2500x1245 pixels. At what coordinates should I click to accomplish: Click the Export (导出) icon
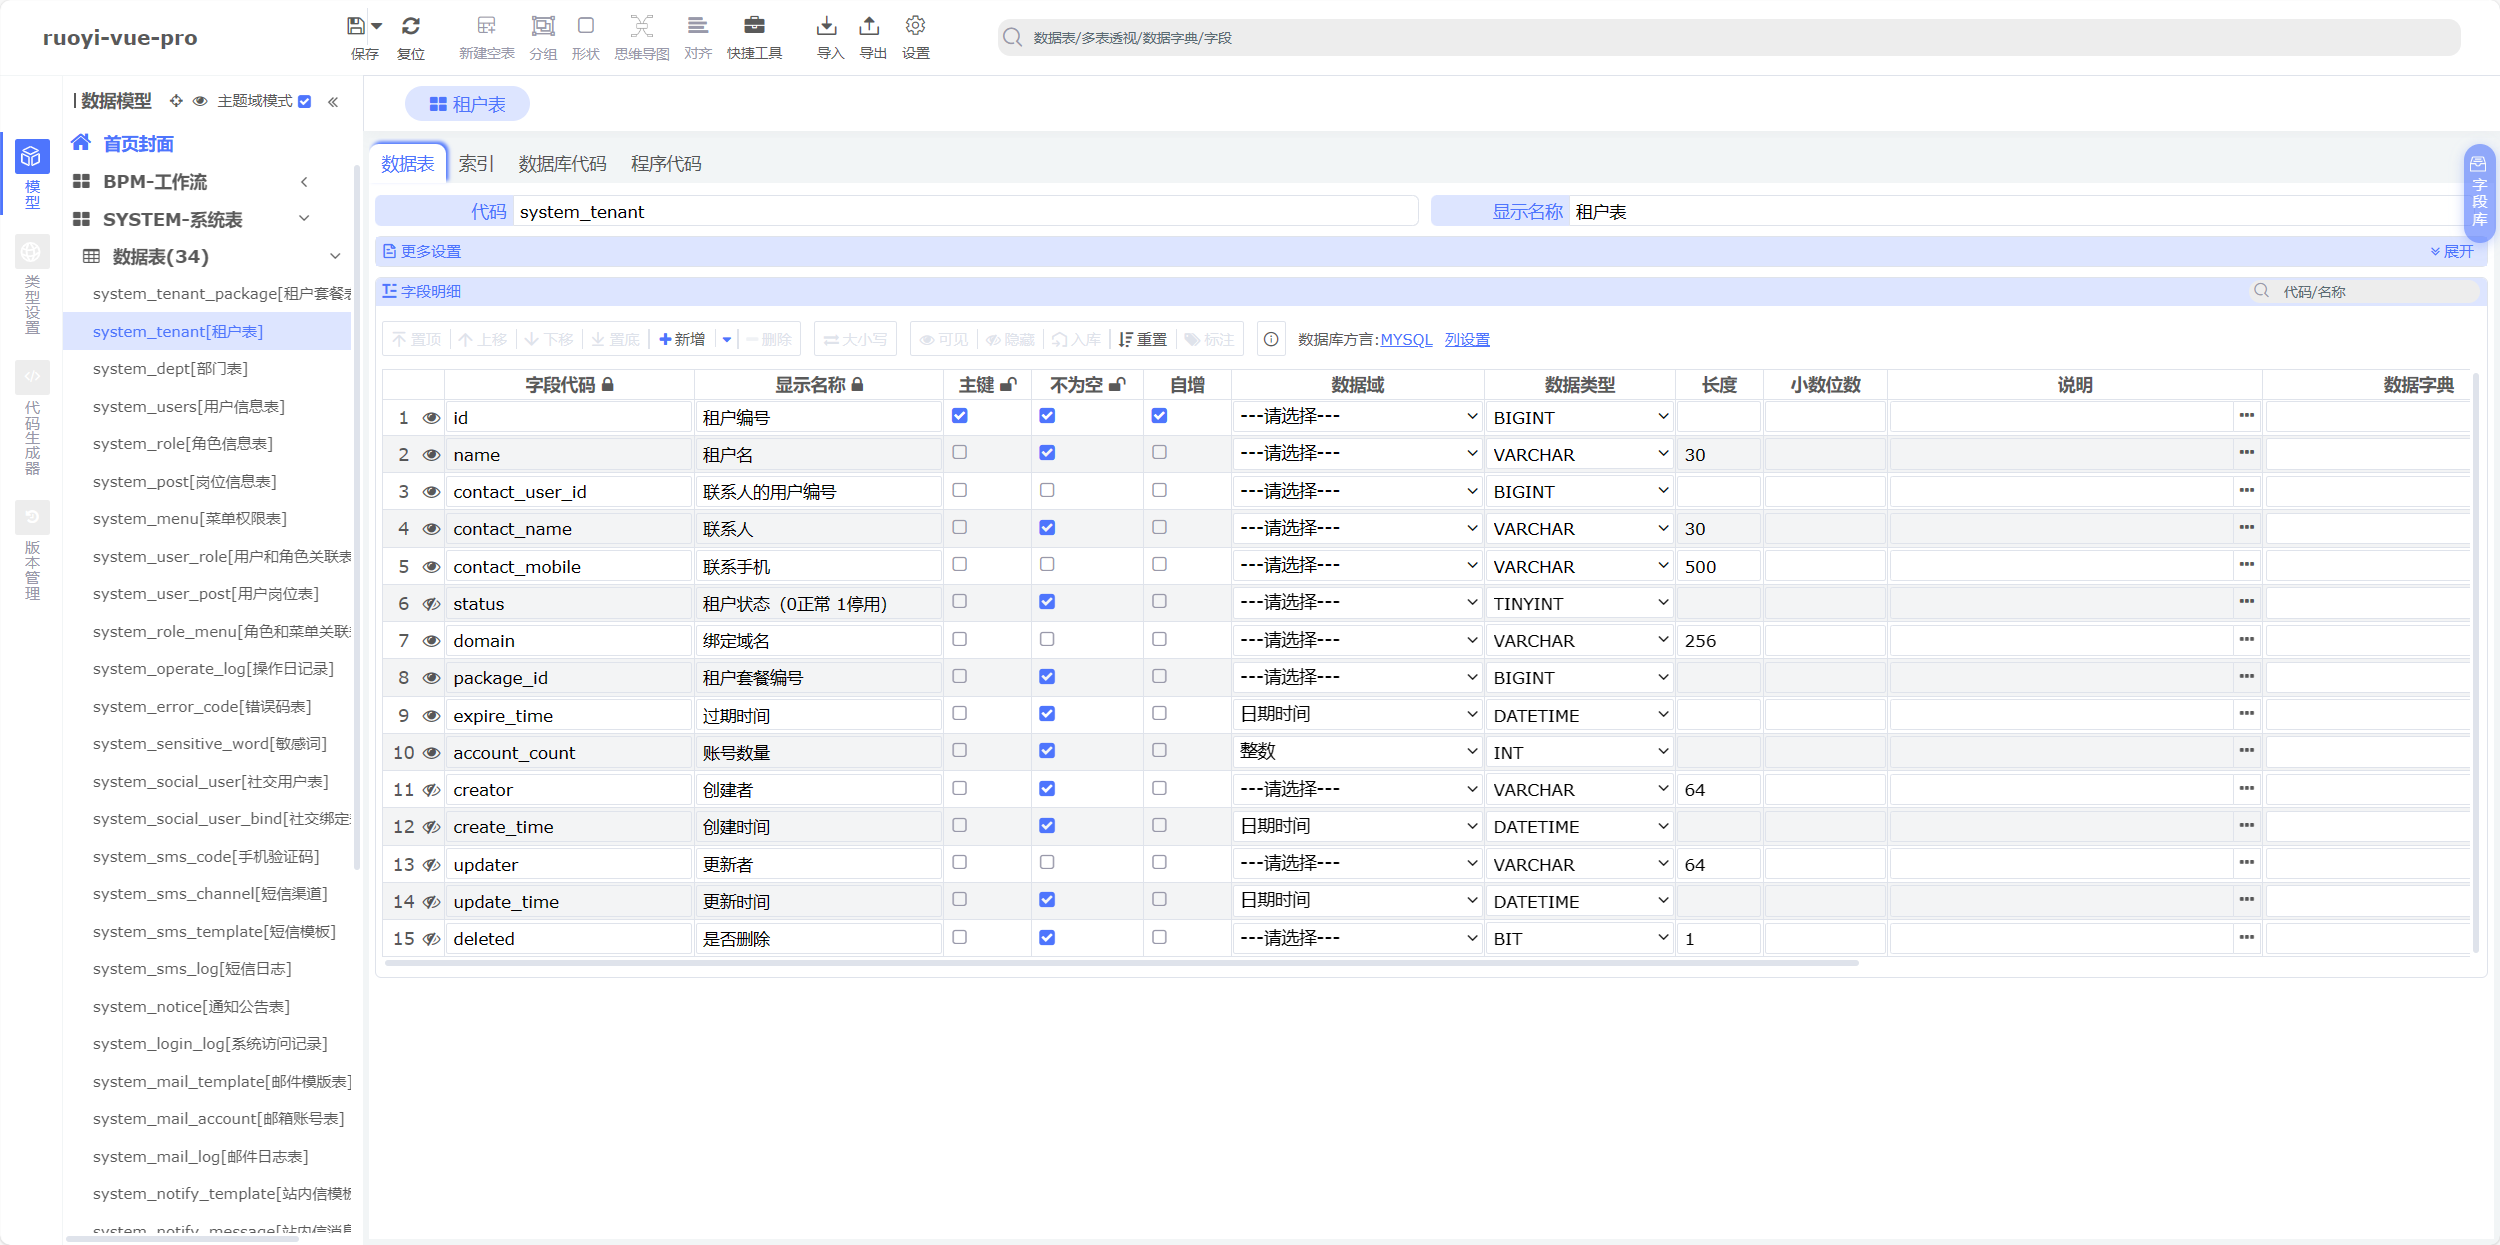point(870,26)
